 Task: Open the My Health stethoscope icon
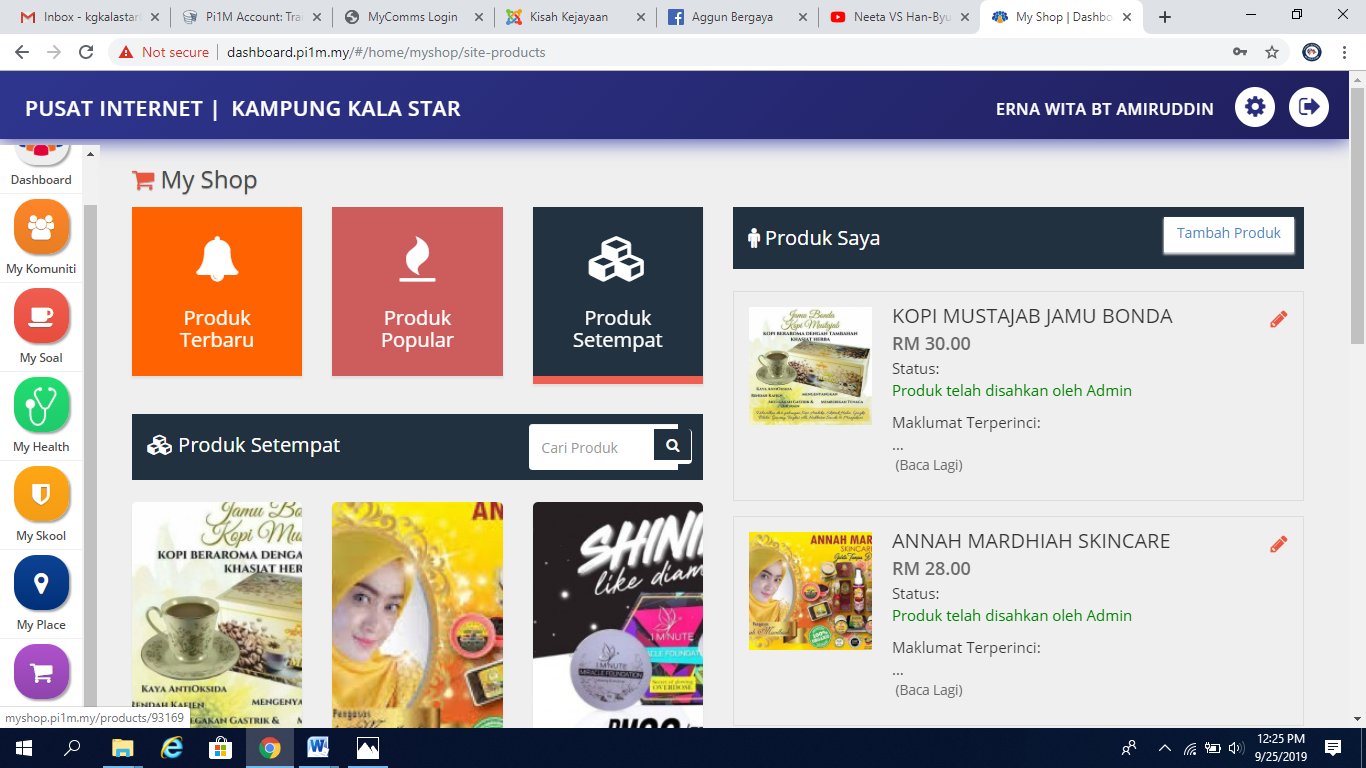pos(41,406)
